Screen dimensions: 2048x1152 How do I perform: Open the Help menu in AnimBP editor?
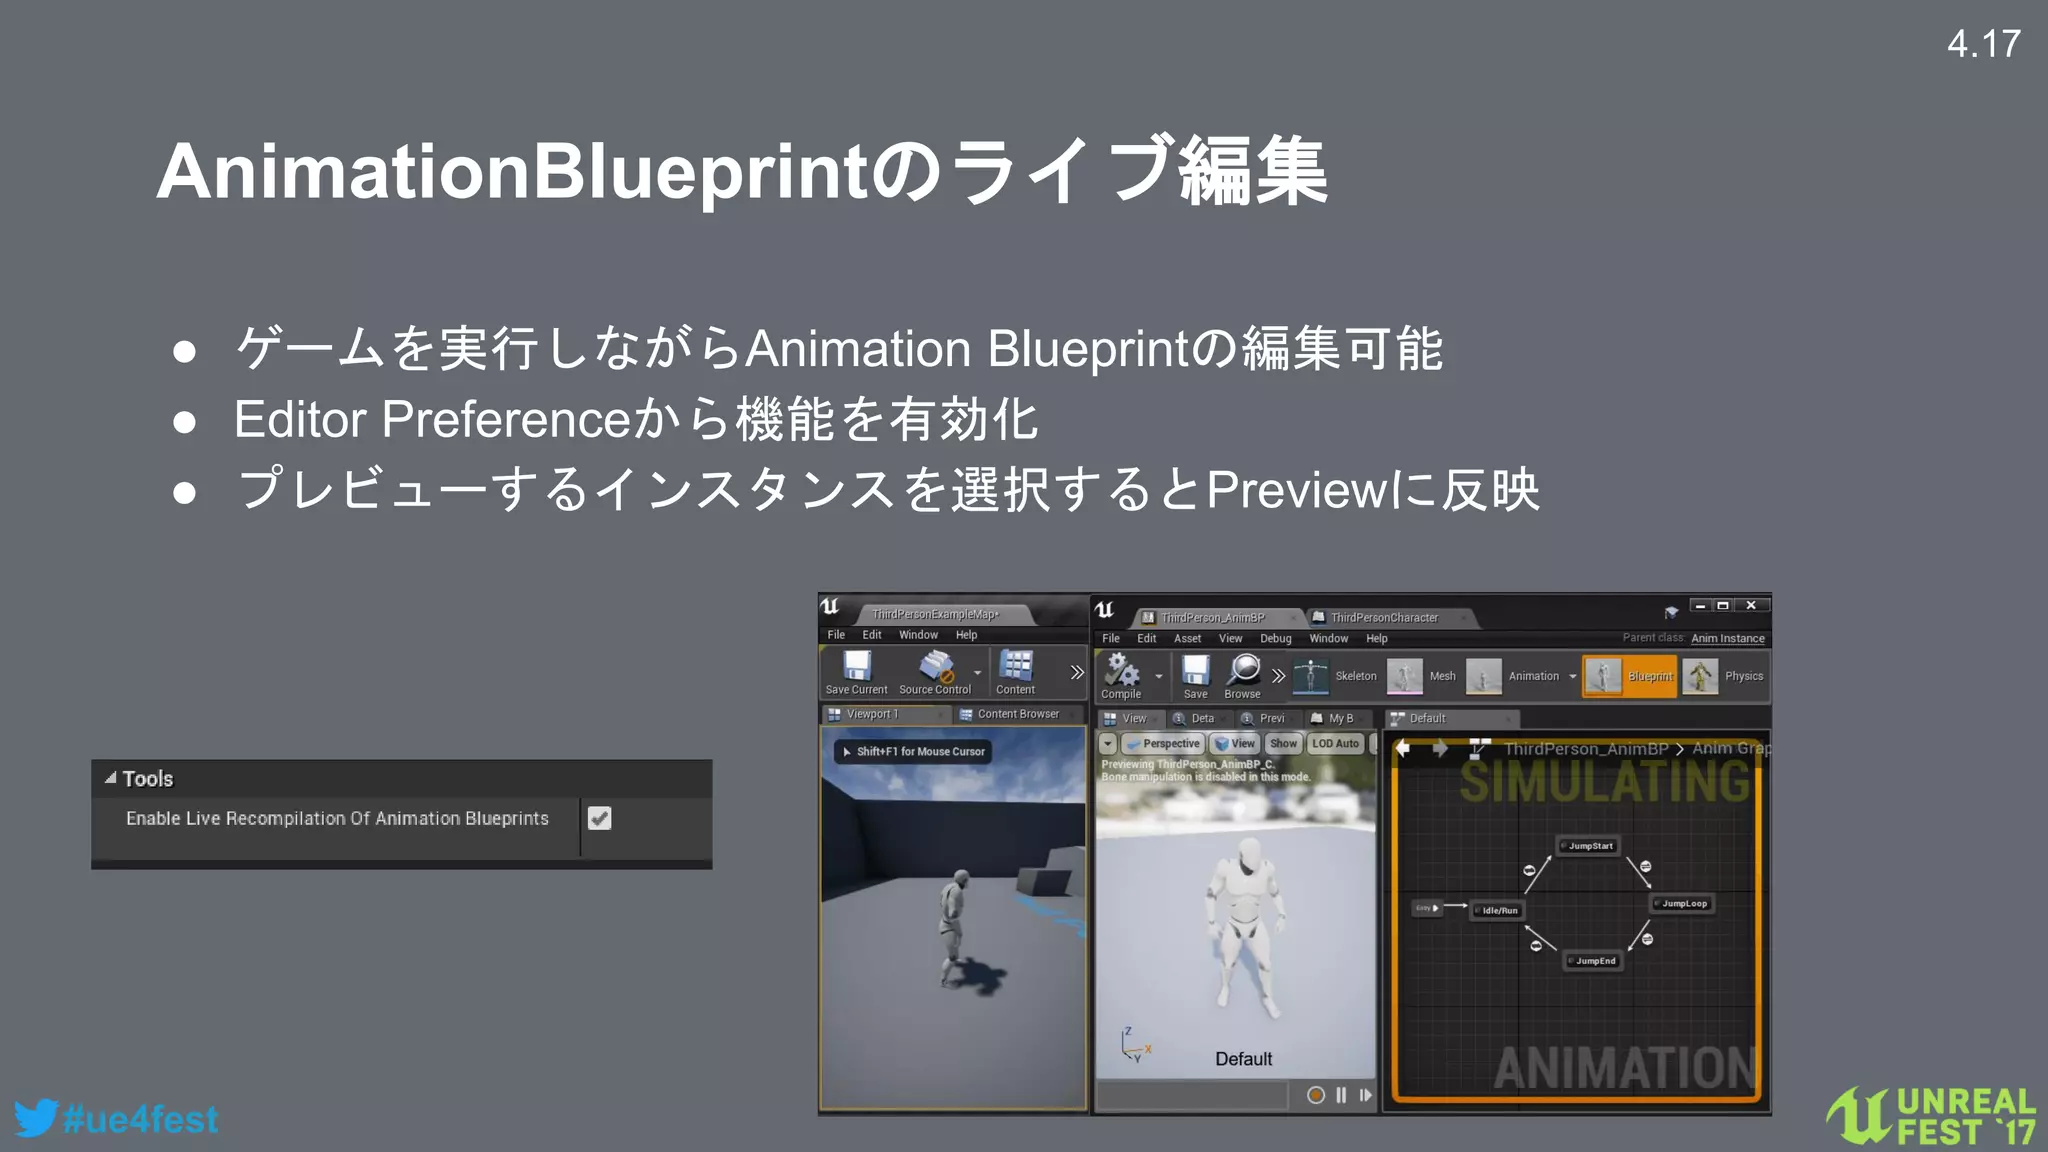[x=1377, y=638]
